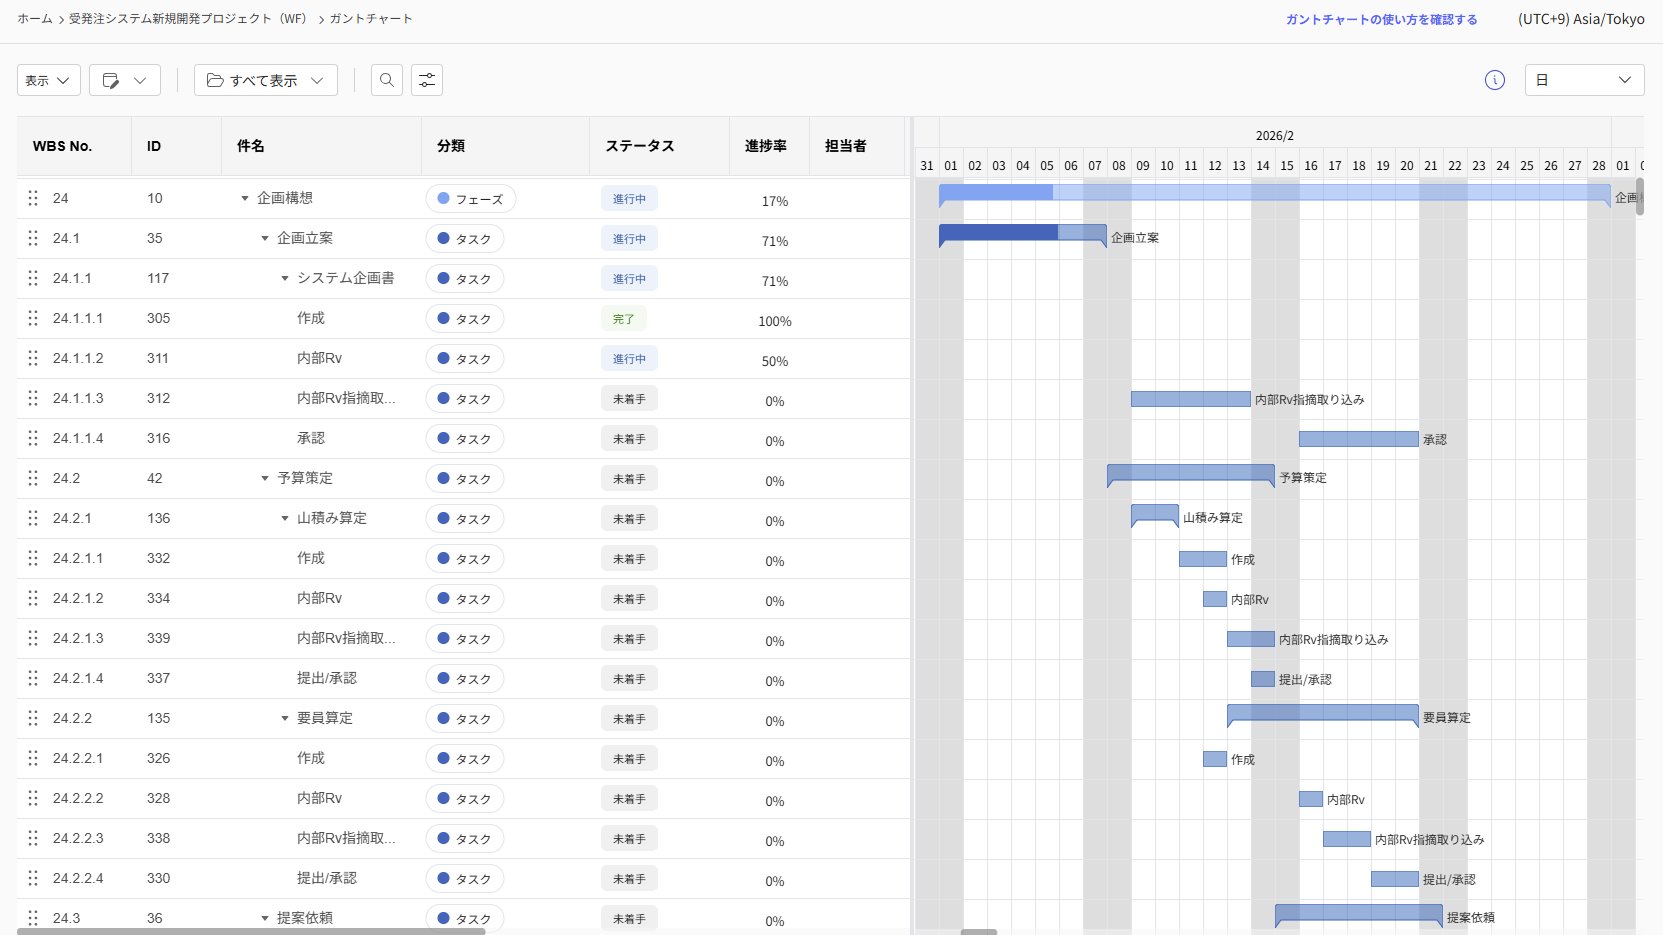This screenshot has width=1663, height=935.
Task: Collapse the 山積み算定 subtree
Action: tap(285, 518)
